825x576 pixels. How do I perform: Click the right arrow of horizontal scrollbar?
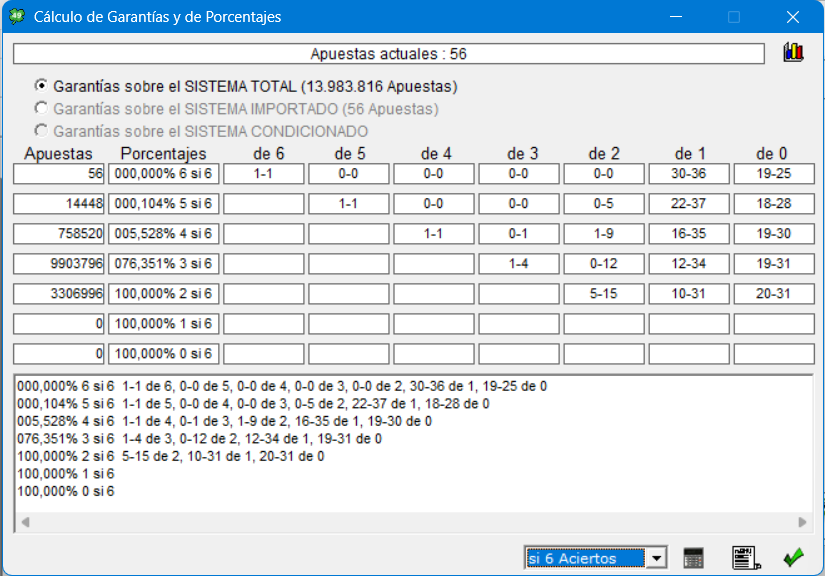pyautogui.click(x=802, y=522)
